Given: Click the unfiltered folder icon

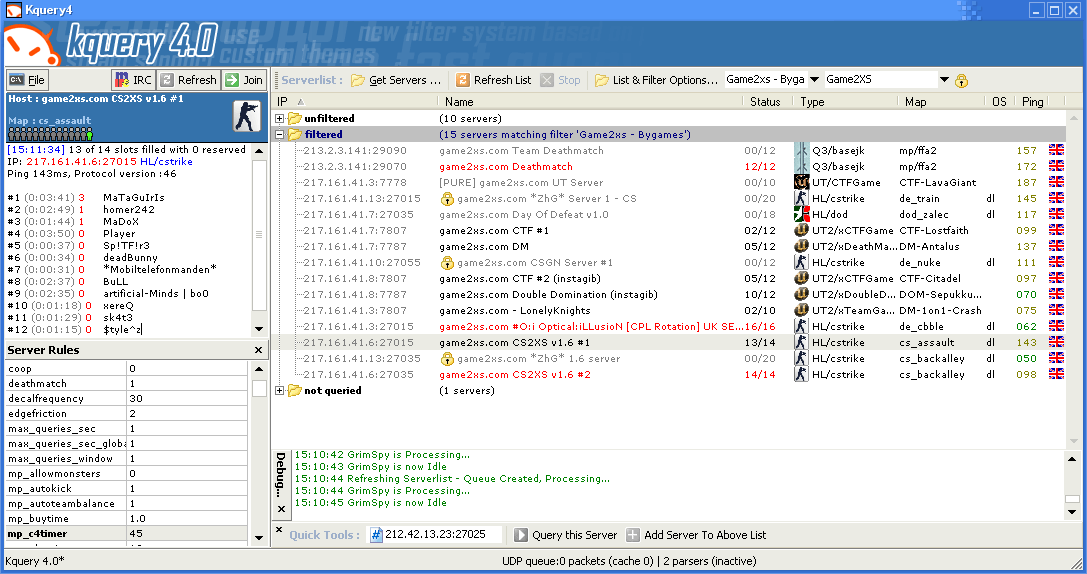Looking at the screenshot, I should click(295, 119).
